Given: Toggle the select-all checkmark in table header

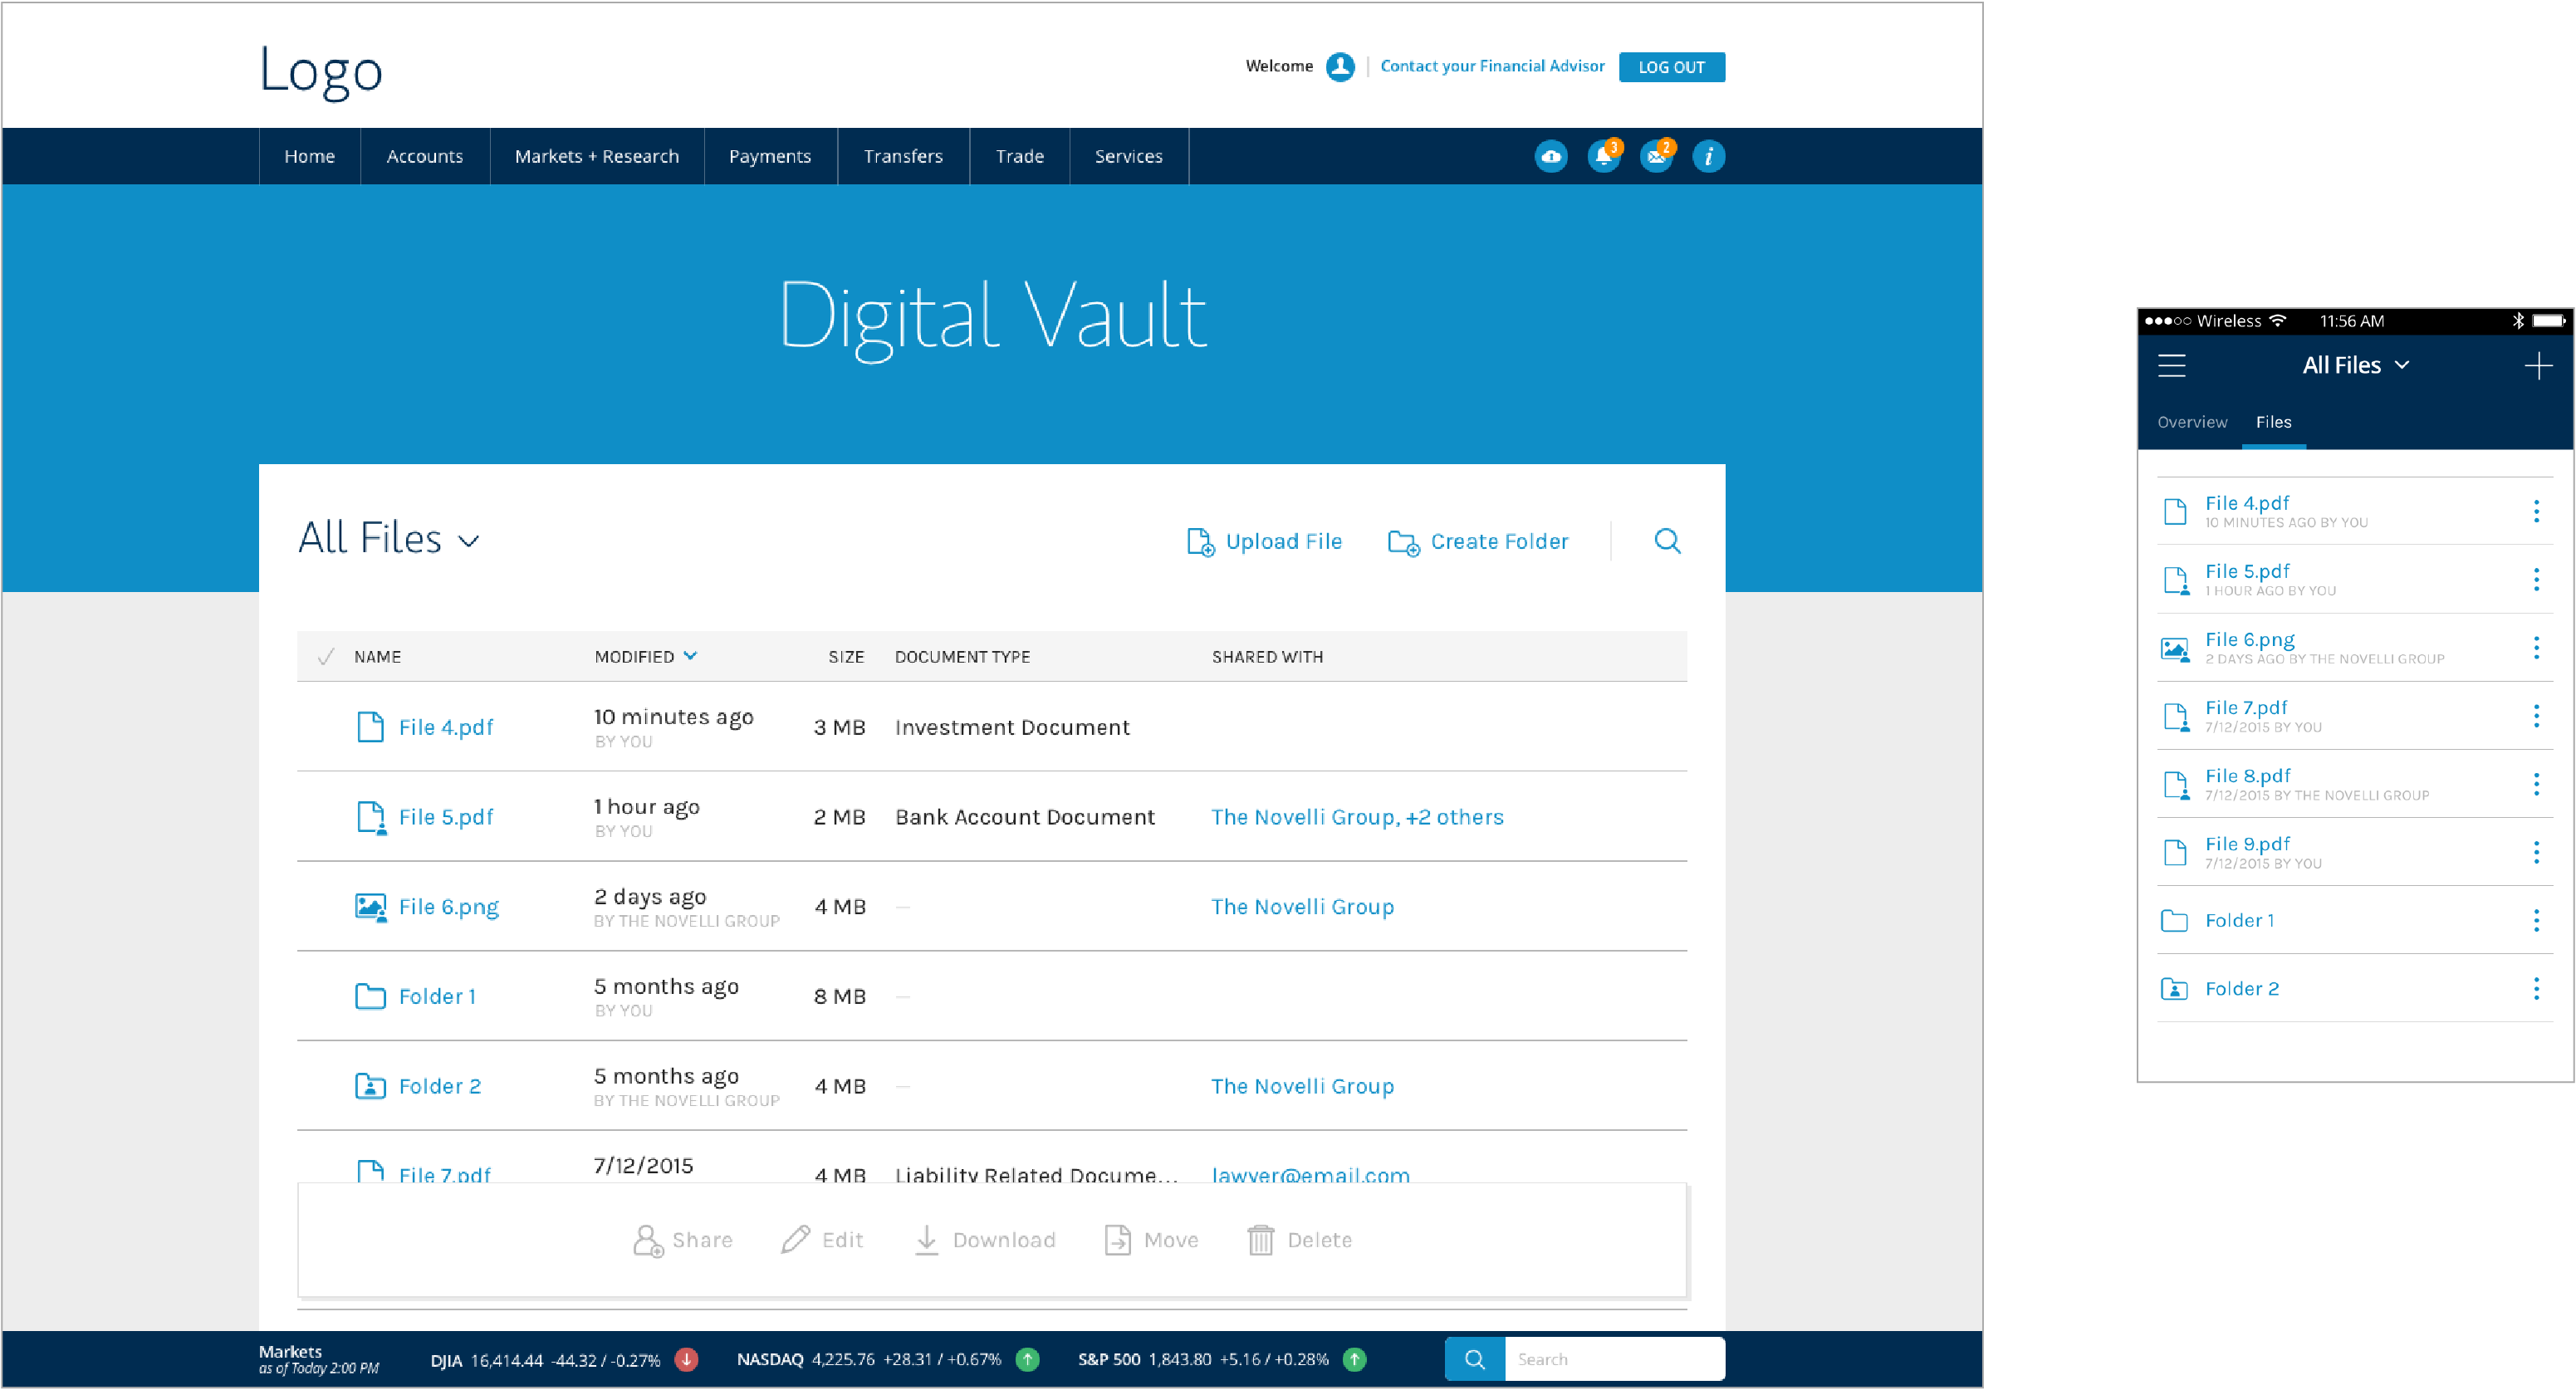Looking at the screenshot, I should click(x=325, y=657).
